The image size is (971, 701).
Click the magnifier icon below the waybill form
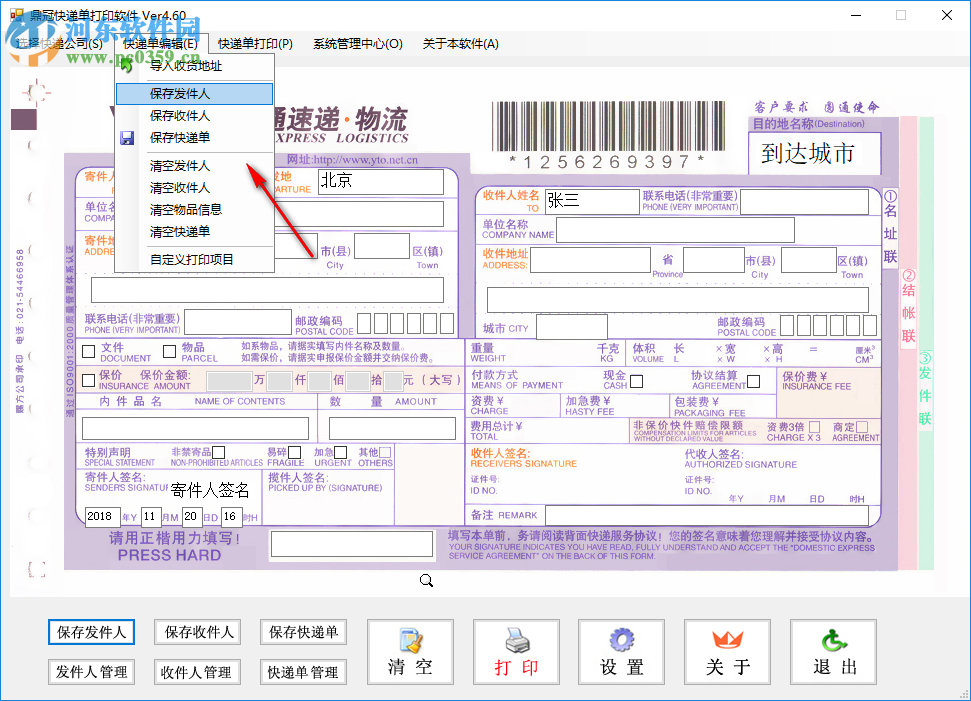pos(426,580)
